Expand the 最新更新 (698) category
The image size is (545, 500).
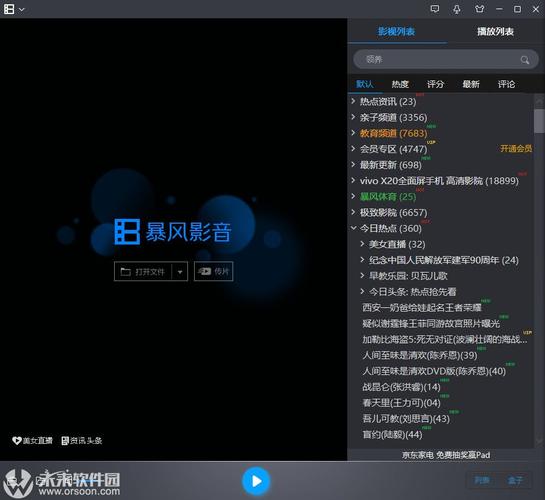(x=353, y=165)
